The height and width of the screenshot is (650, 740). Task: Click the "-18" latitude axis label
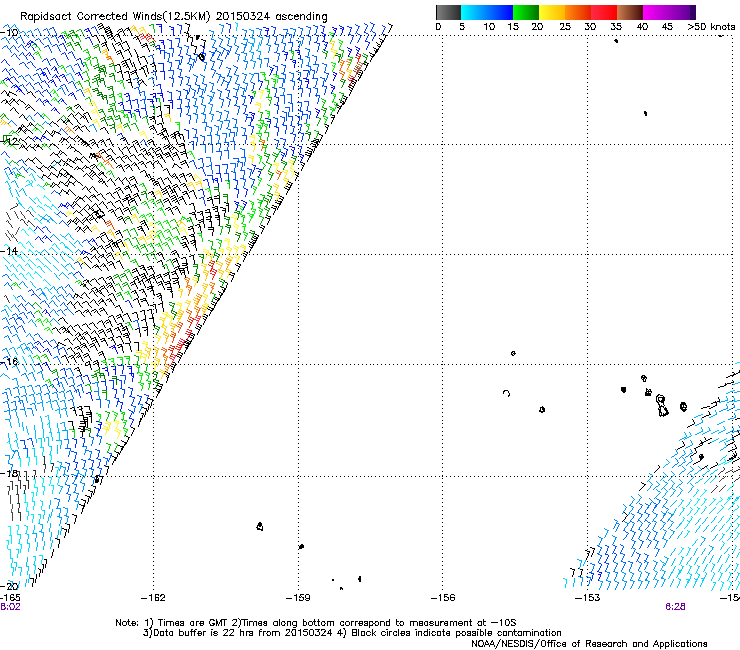(9, 473)
